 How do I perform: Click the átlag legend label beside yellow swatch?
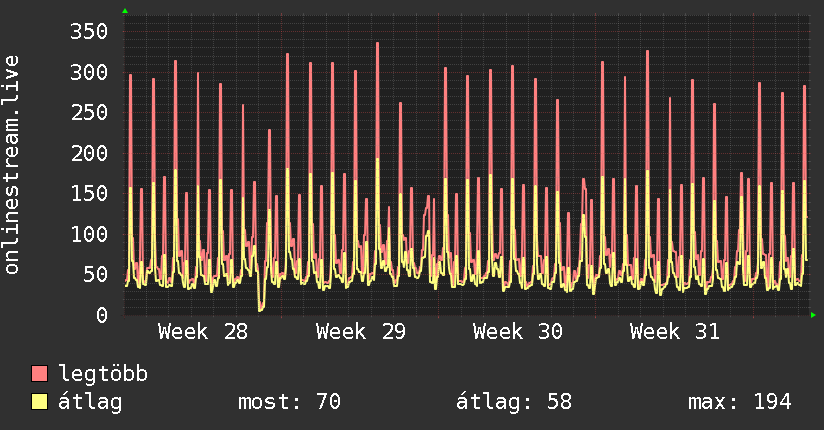pos(90,402)
